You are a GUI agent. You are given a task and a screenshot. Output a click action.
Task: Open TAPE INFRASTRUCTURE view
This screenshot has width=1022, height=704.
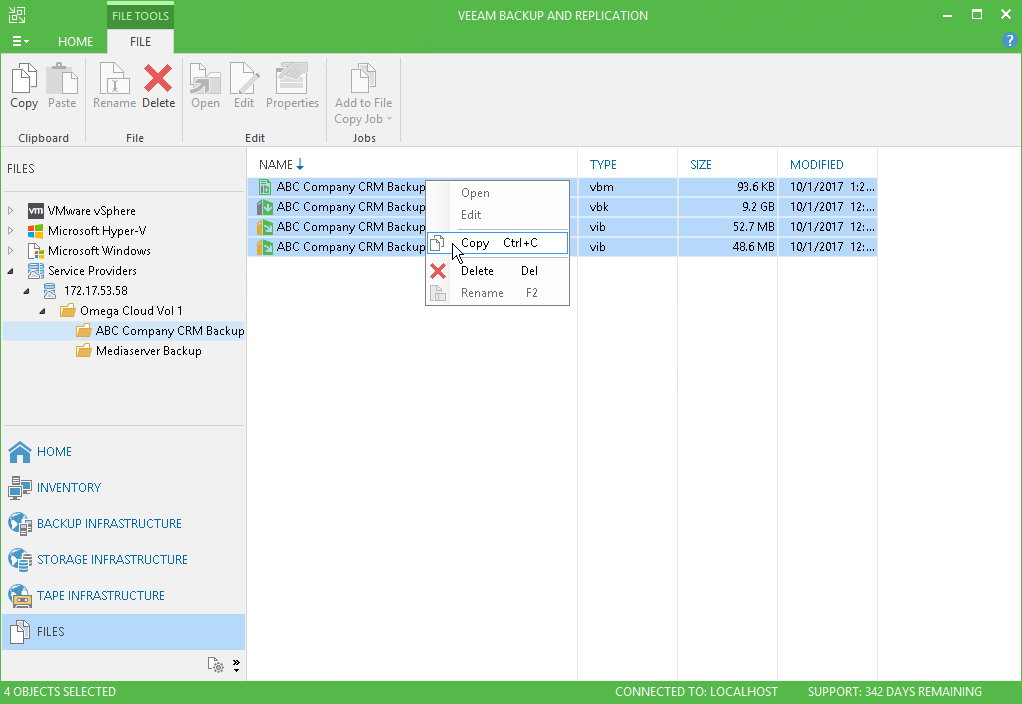pyautogui.click(x=100, y=595)
